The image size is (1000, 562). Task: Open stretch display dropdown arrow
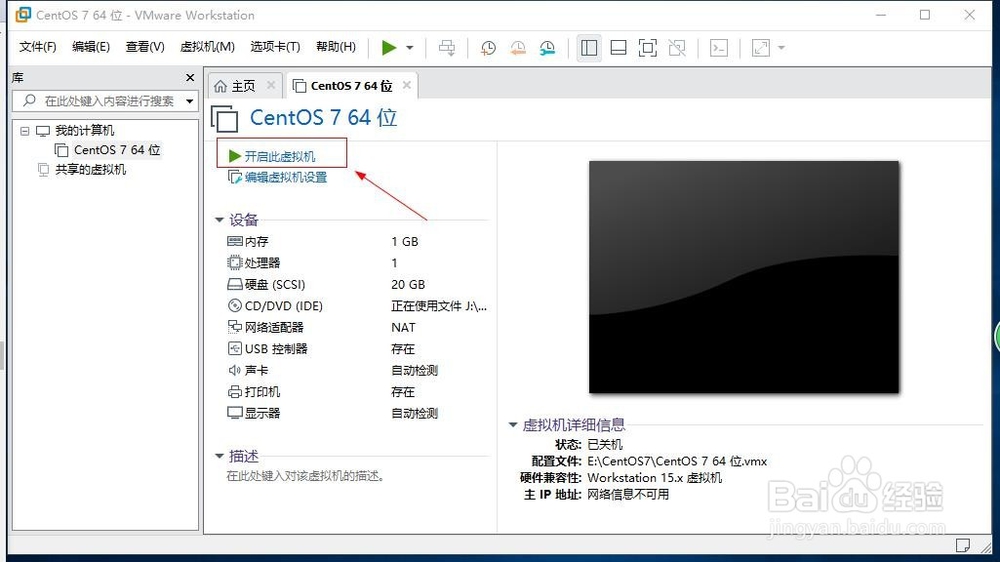781,48
